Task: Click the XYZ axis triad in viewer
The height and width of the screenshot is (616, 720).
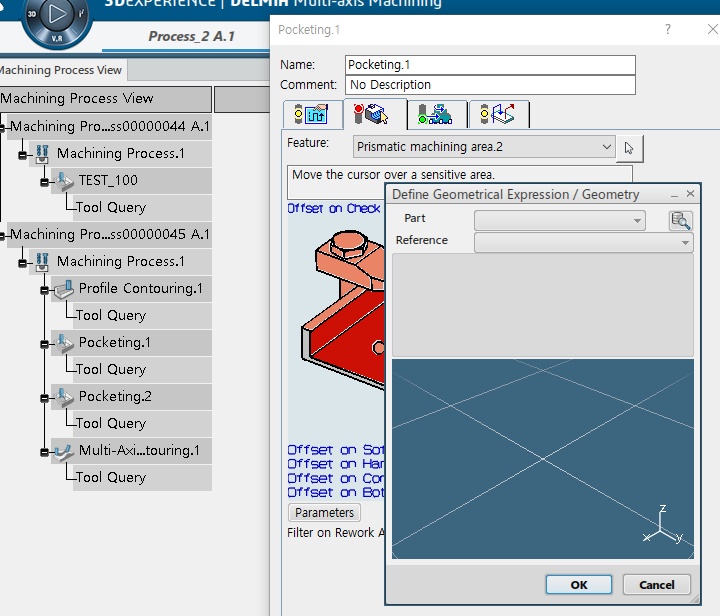Action: pos(663,524)
